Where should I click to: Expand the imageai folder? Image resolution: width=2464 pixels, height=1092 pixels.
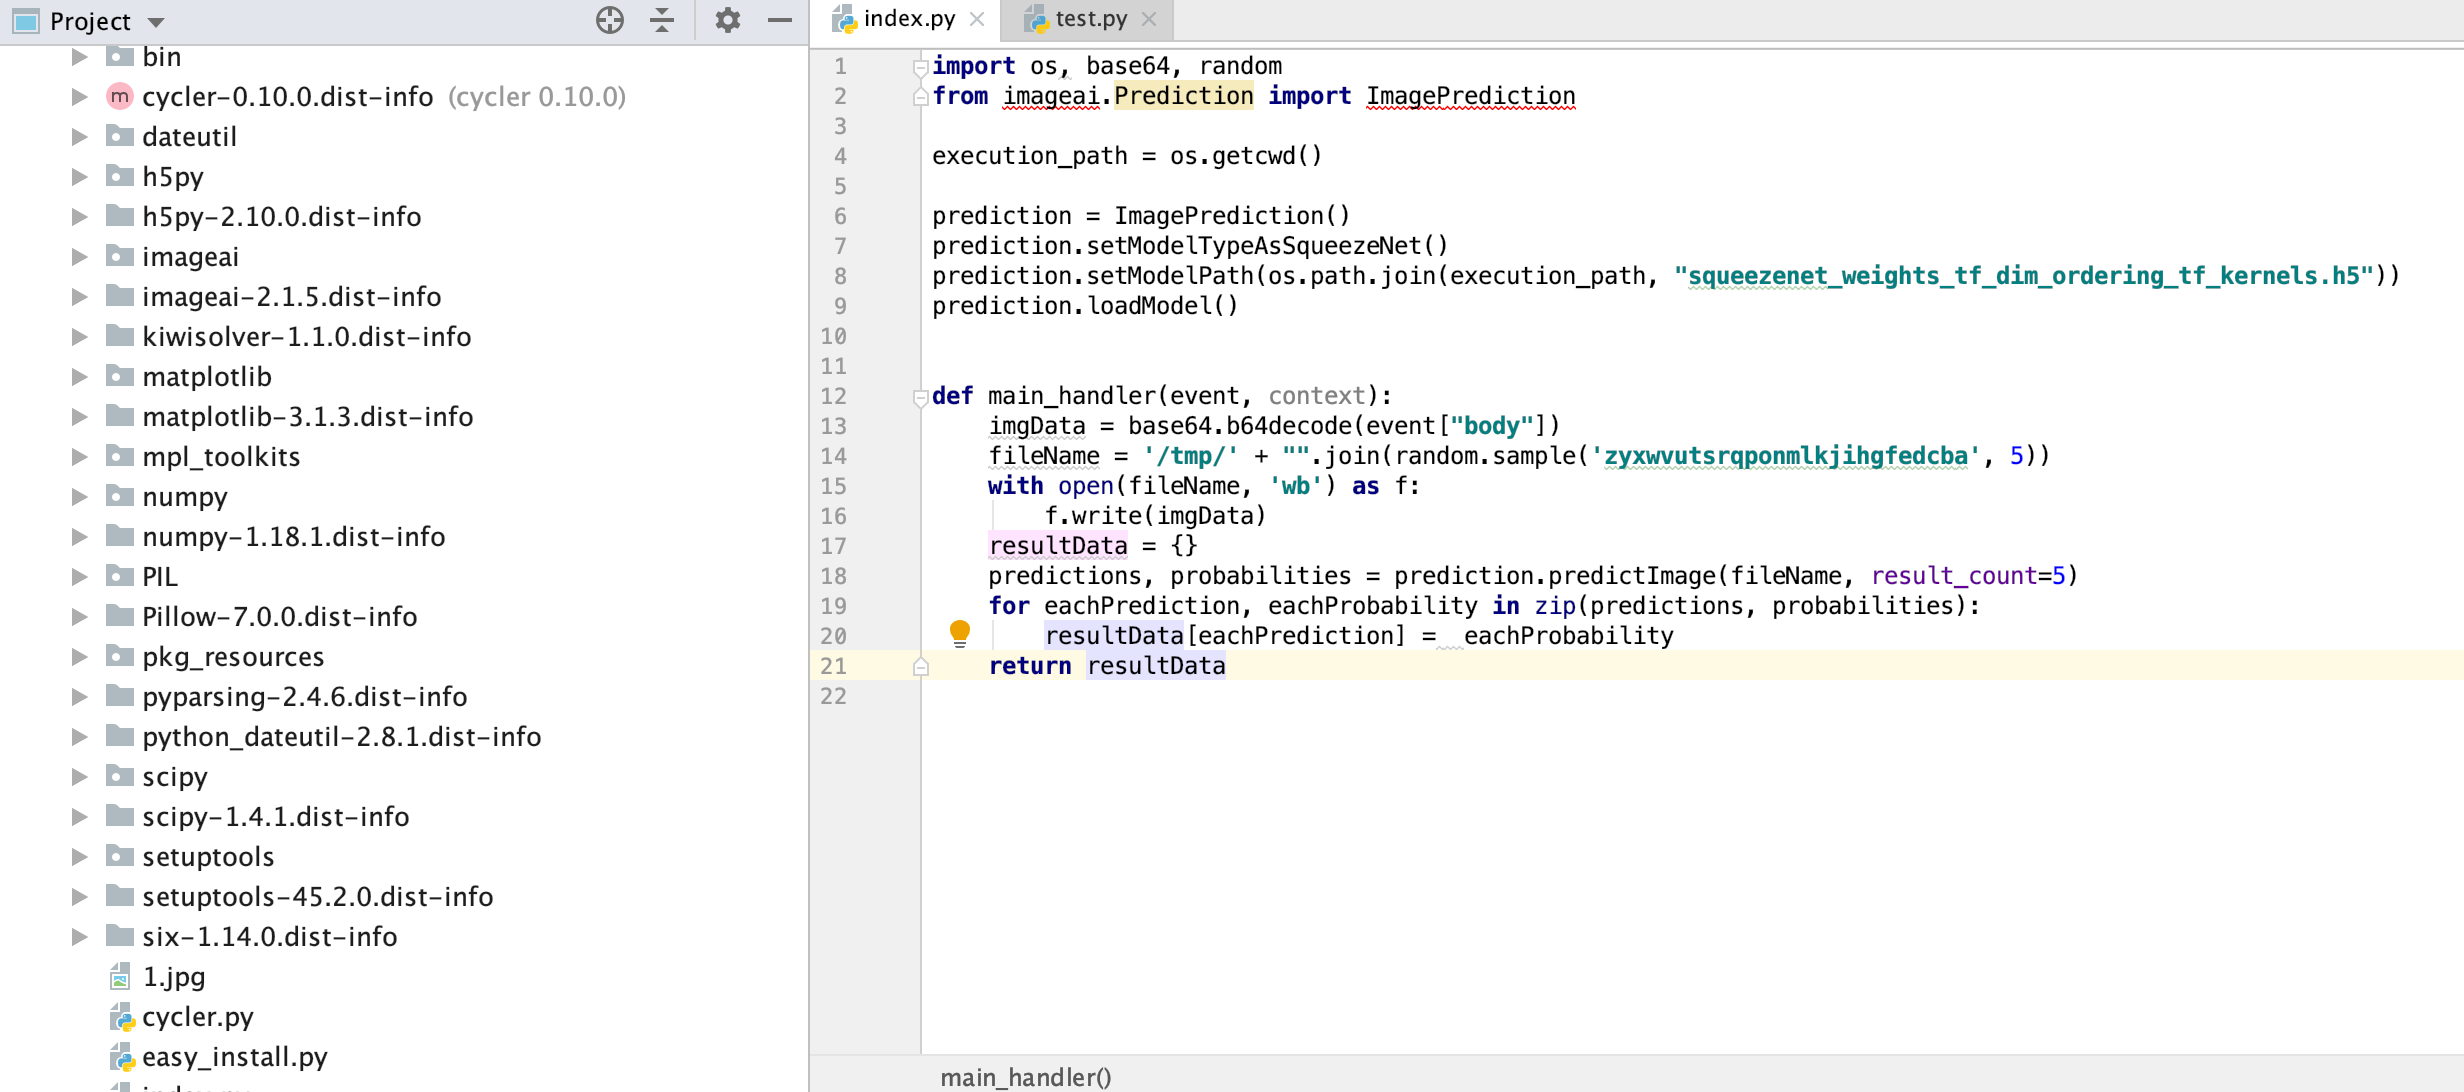[80, 257]
